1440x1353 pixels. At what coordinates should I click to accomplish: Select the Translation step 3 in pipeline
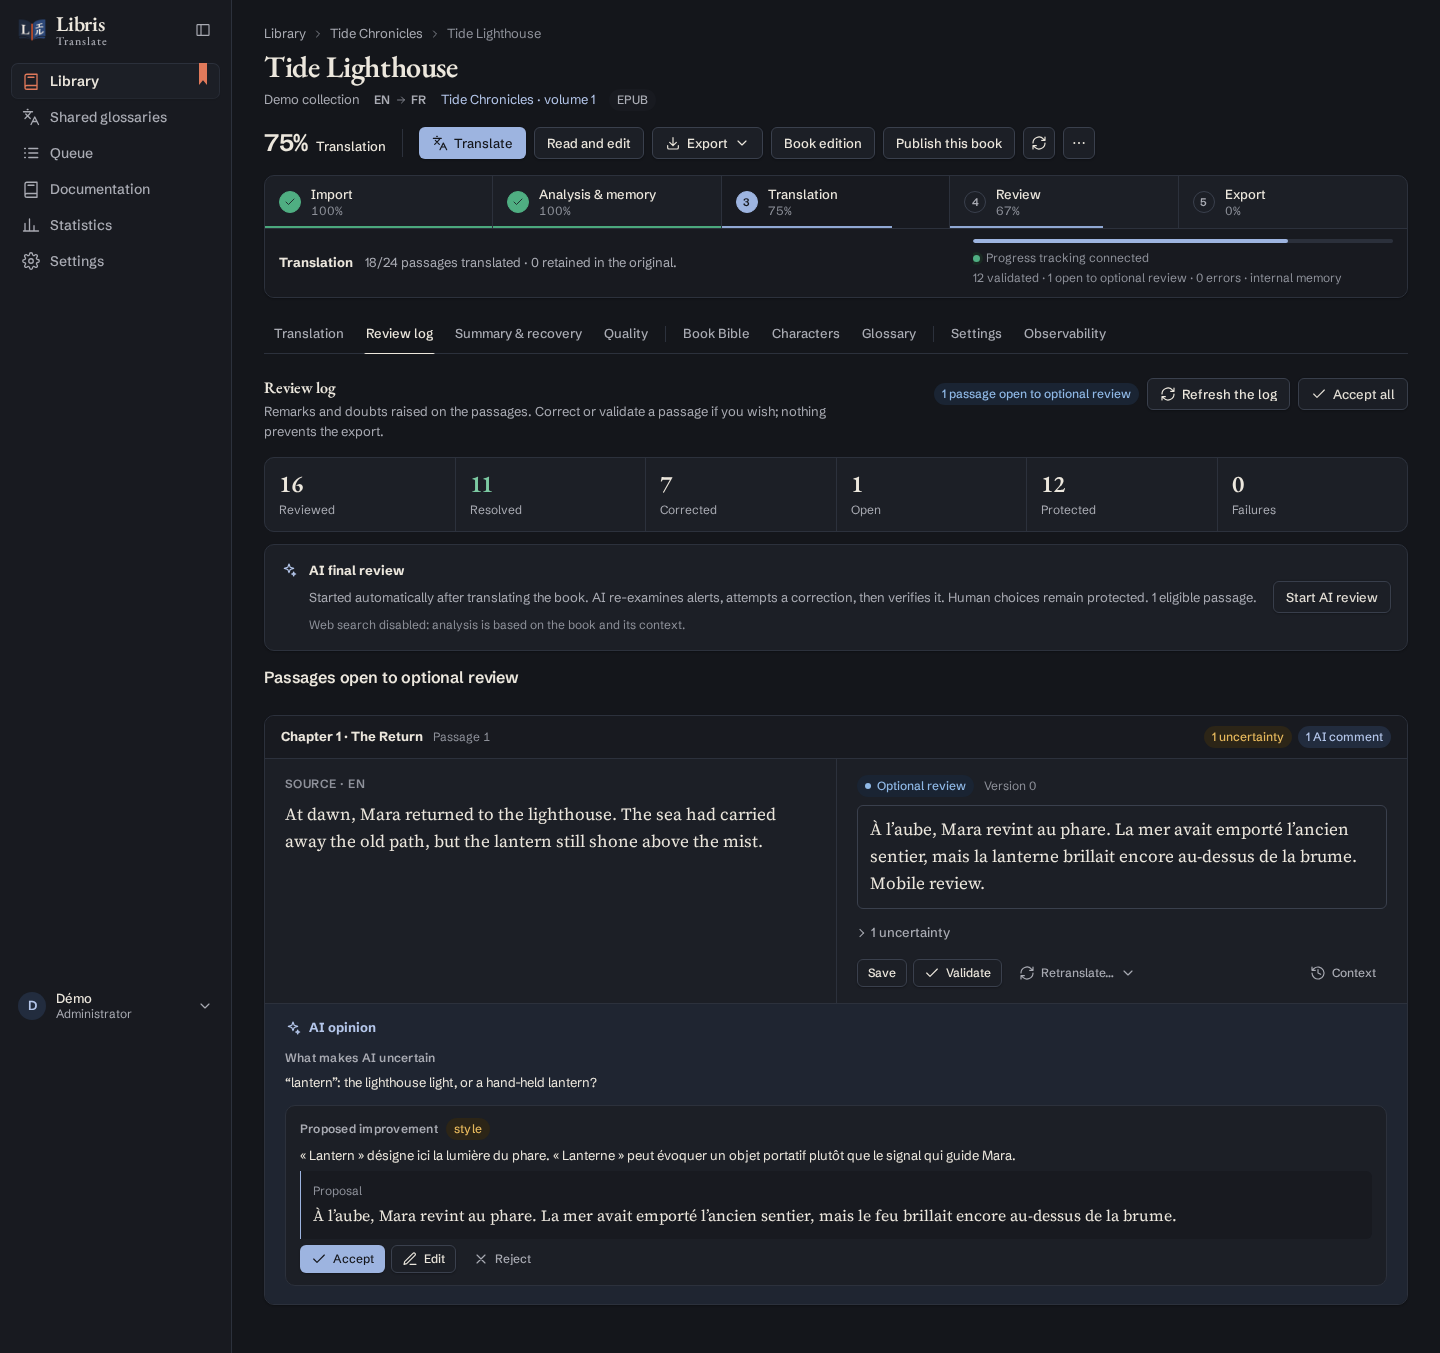click(835, 202)
